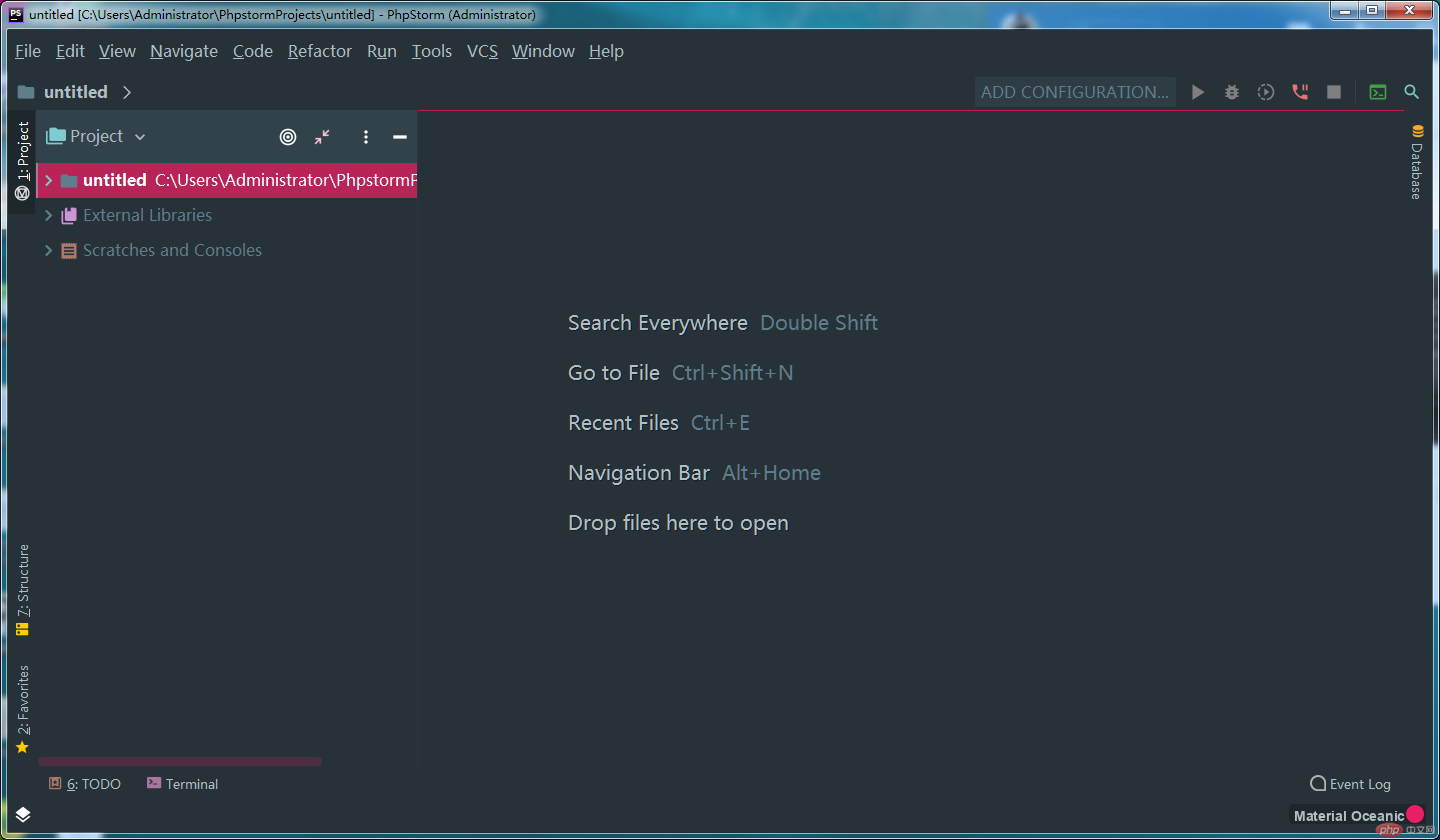Click the breadcrumb chevron after untitled

(127, 92)
